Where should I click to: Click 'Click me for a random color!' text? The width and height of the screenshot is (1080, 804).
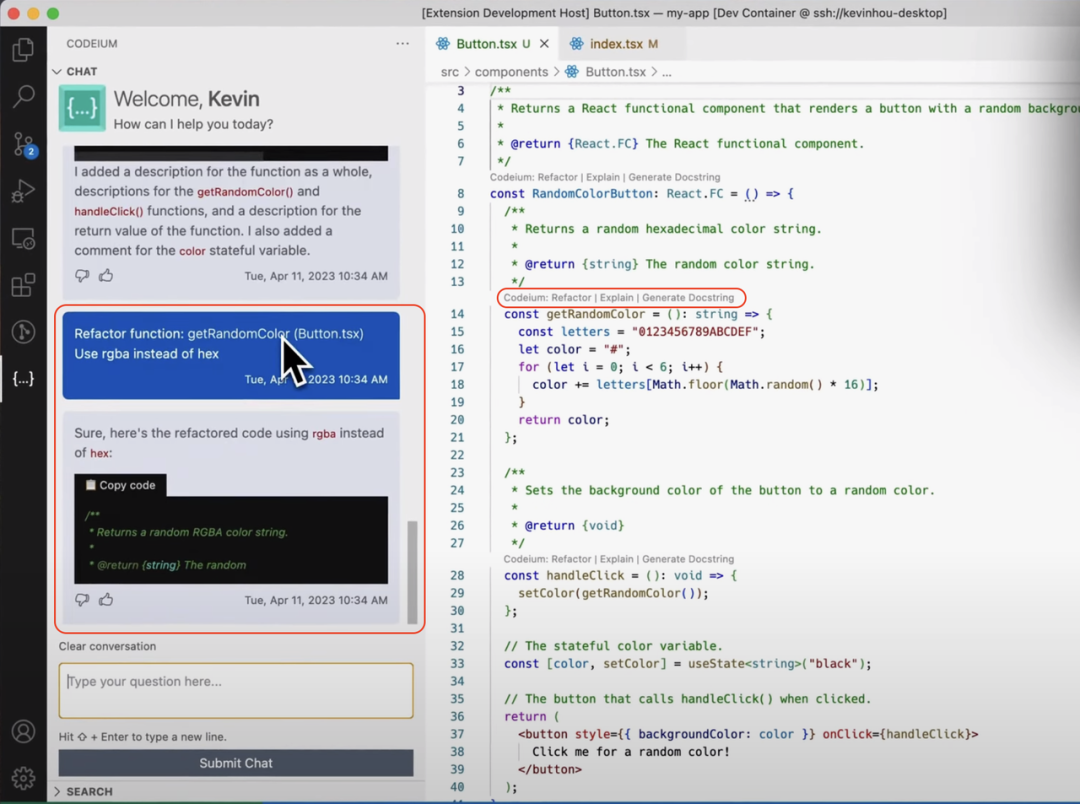[x=630, y=752]
